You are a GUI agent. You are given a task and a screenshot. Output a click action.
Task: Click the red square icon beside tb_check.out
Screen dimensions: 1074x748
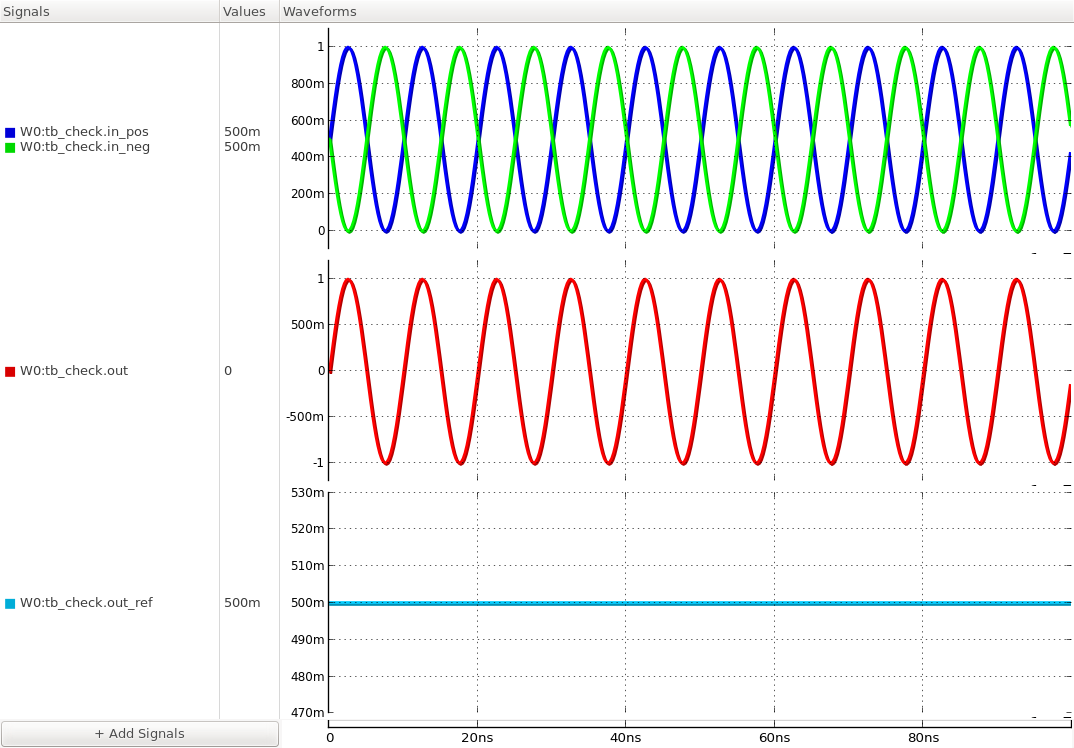(10, 370)
